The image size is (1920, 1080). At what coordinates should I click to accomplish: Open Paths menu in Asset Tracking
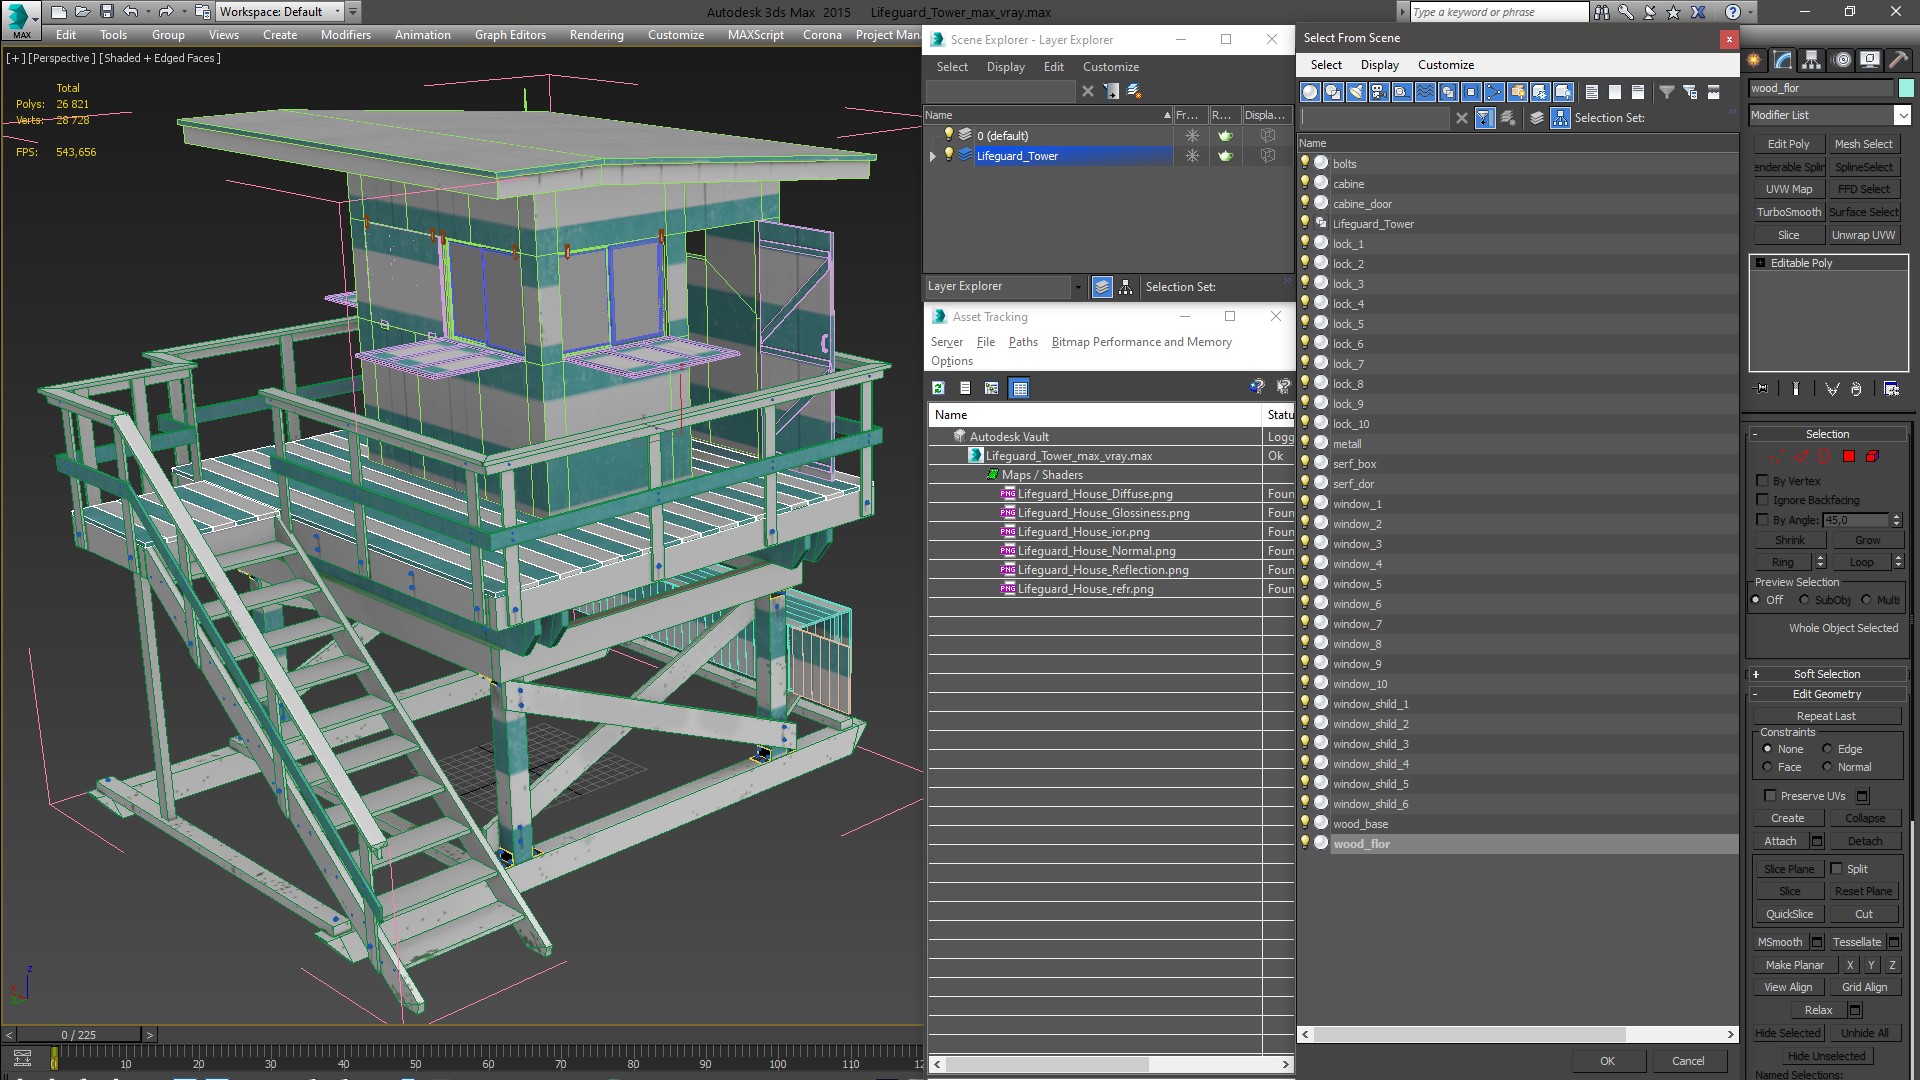[1023, 342]
